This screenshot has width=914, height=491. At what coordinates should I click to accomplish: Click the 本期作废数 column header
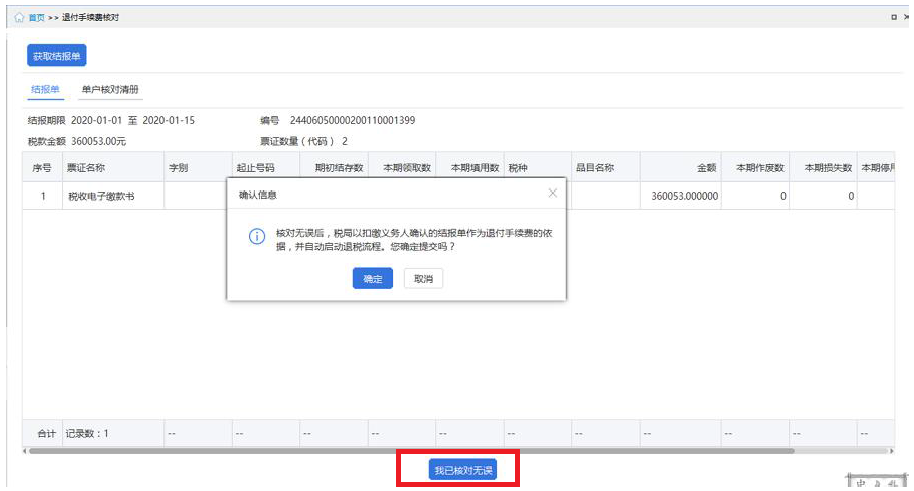pos(755,167)
